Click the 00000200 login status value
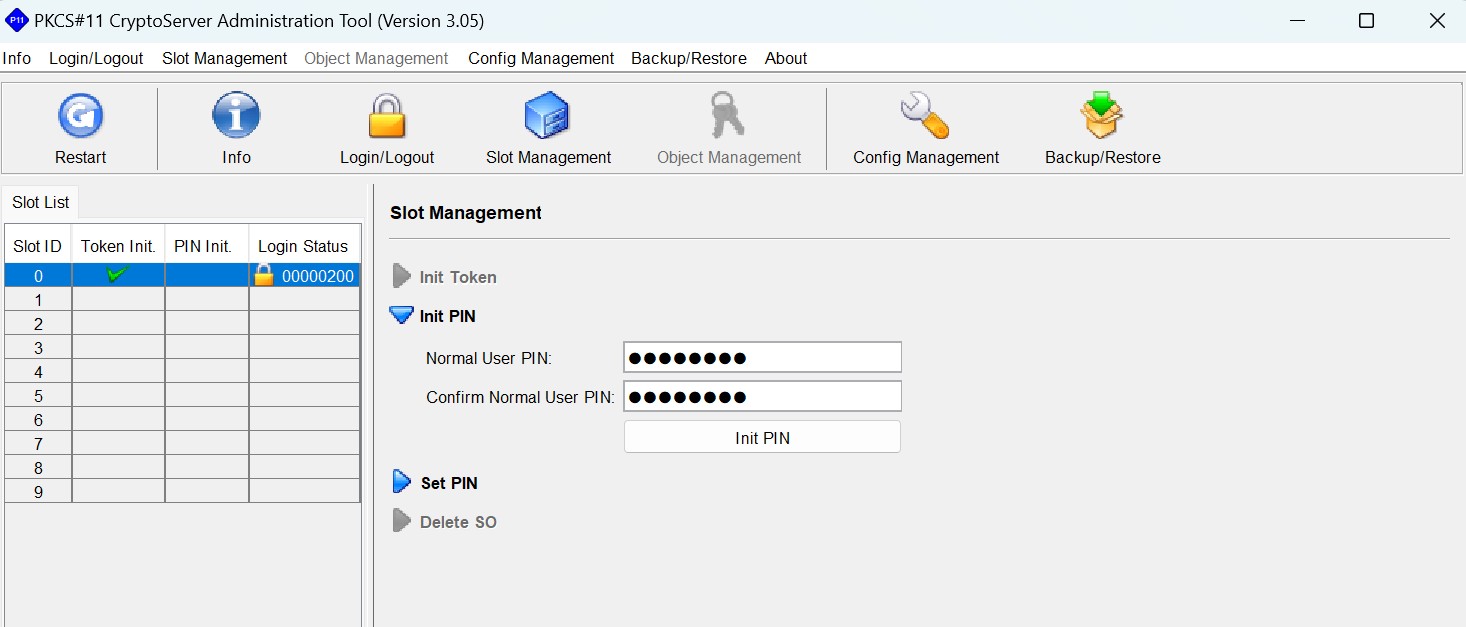The image size is (1466, 627). pos(318,276)
